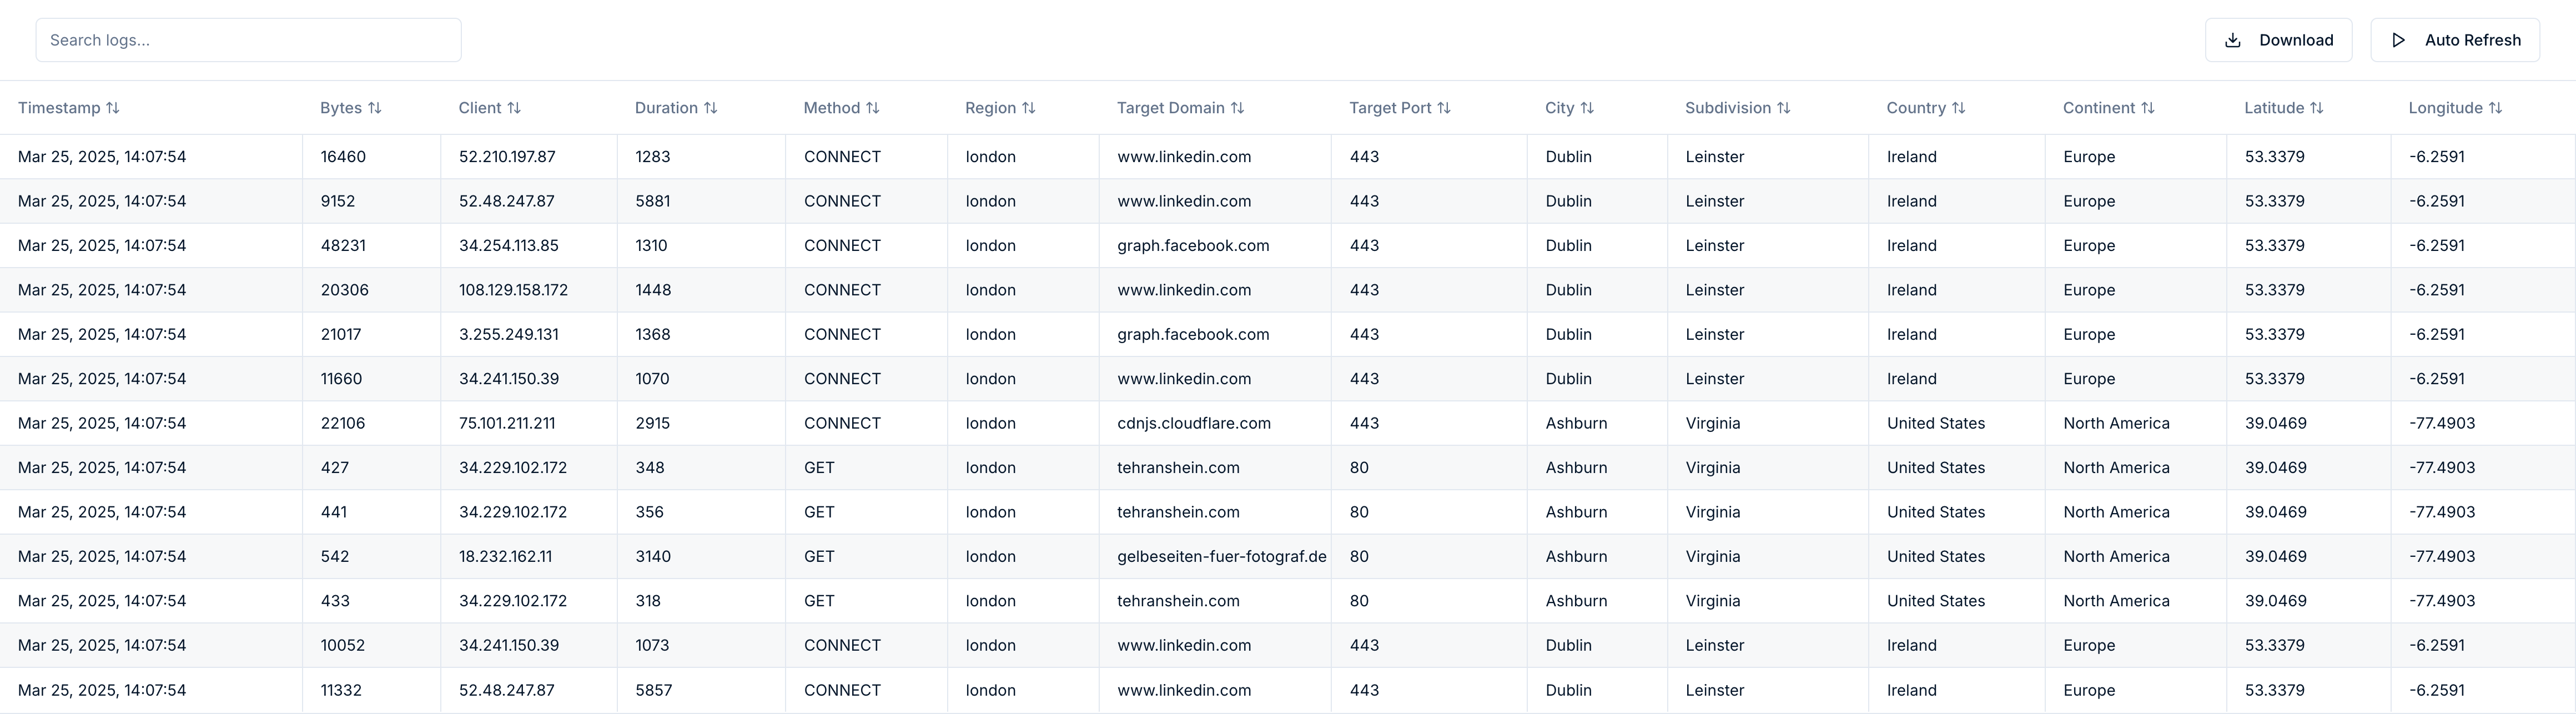Sort by Region using arrows icon

(x=1029, y=108)
